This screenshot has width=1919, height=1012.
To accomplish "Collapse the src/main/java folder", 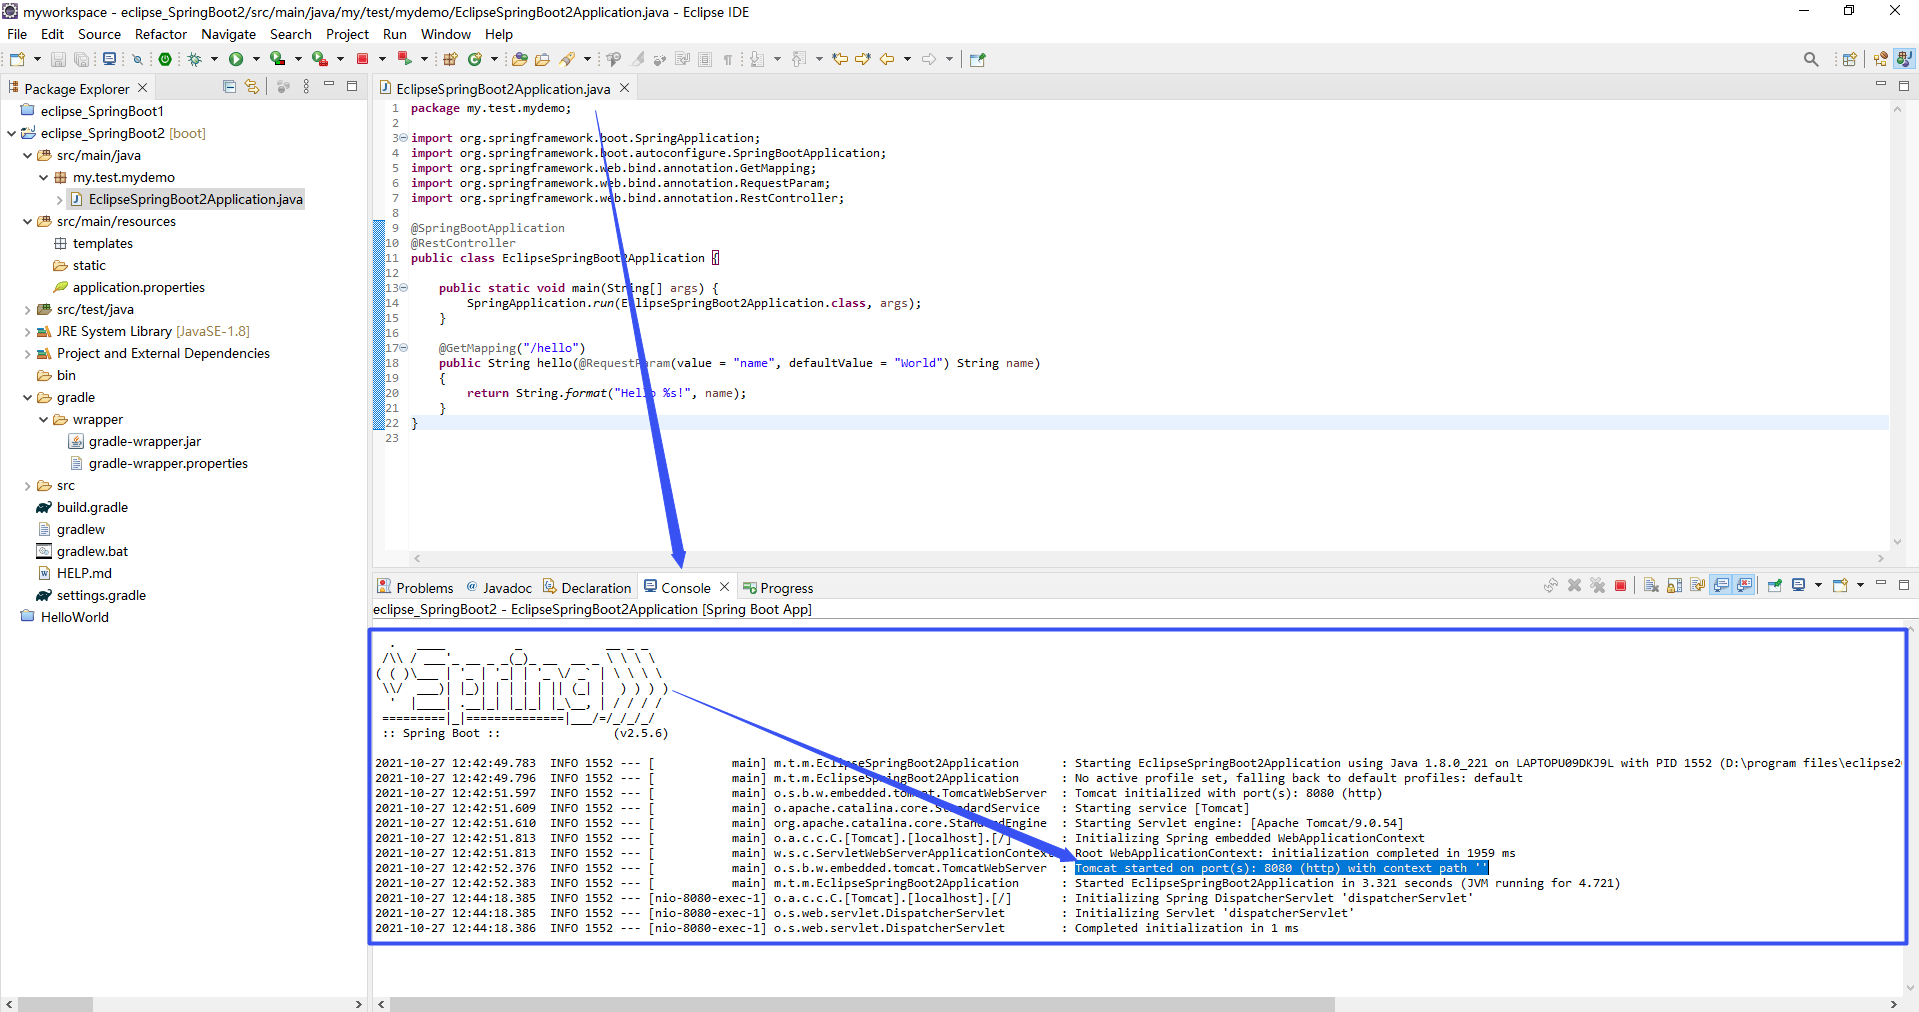I will coord(27,155).
